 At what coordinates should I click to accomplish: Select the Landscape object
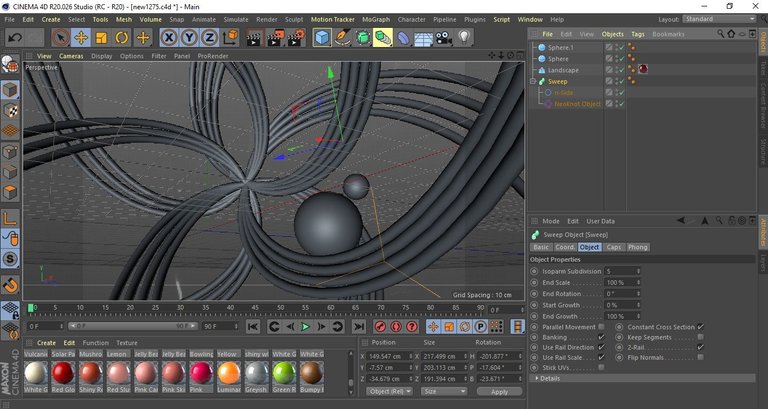pos(563,70)
